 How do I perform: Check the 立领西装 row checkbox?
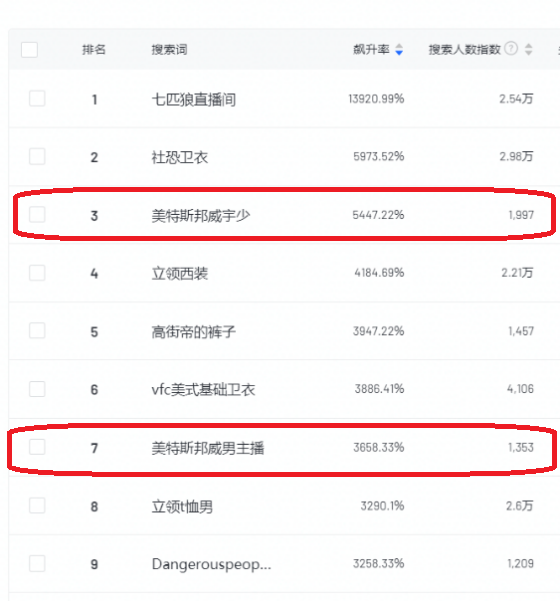(37, 273)
